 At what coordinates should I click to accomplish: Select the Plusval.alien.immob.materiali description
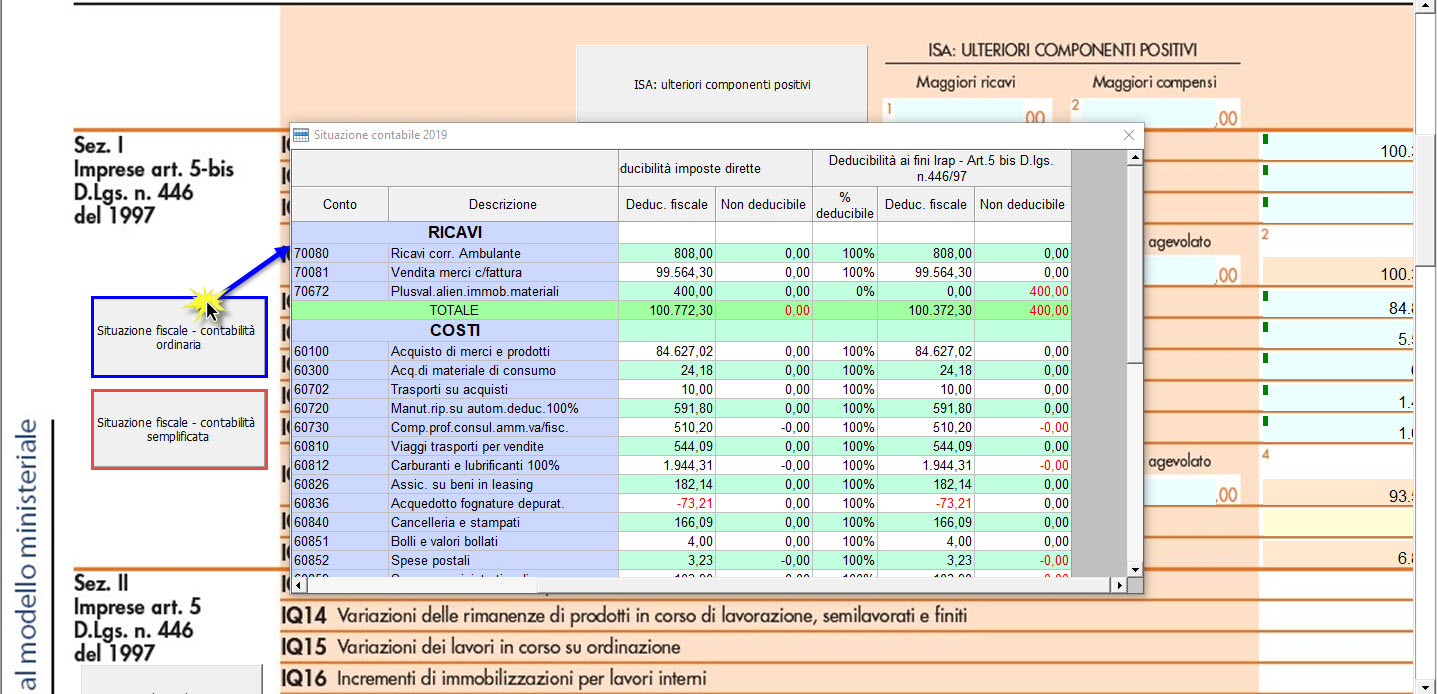coord(474,292)
